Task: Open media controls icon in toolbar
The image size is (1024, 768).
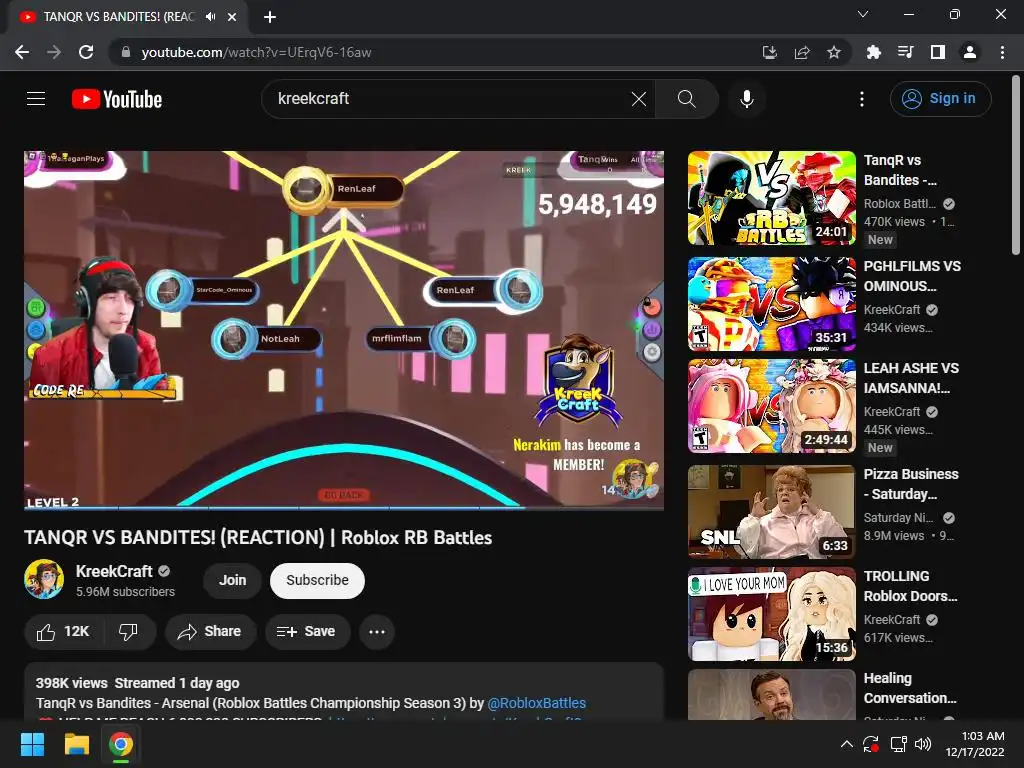Action: pyautogui.click(x=905, y=52)
